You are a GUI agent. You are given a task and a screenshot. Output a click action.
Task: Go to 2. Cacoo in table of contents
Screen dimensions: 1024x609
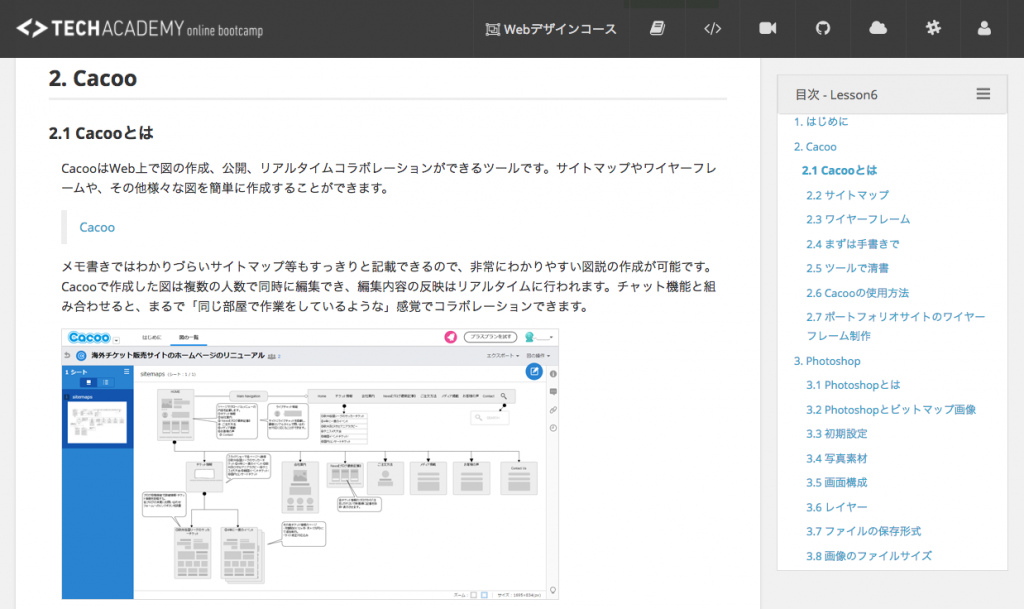815,147
